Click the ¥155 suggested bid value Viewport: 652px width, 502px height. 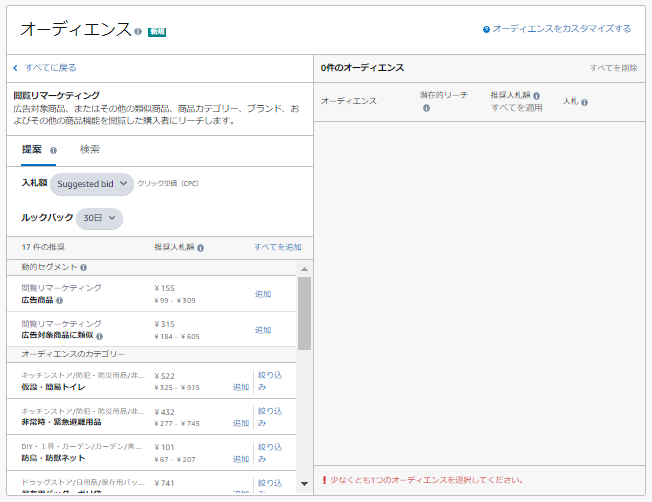[165, 288]
